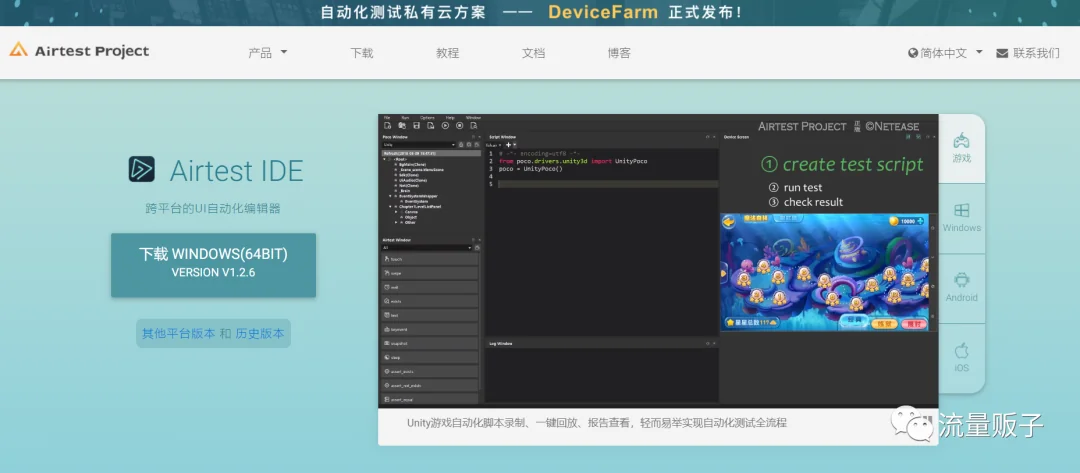The image size is (1080, 473).
Task: Open the 简体中文 language dropdown
Action: point(946,53)
